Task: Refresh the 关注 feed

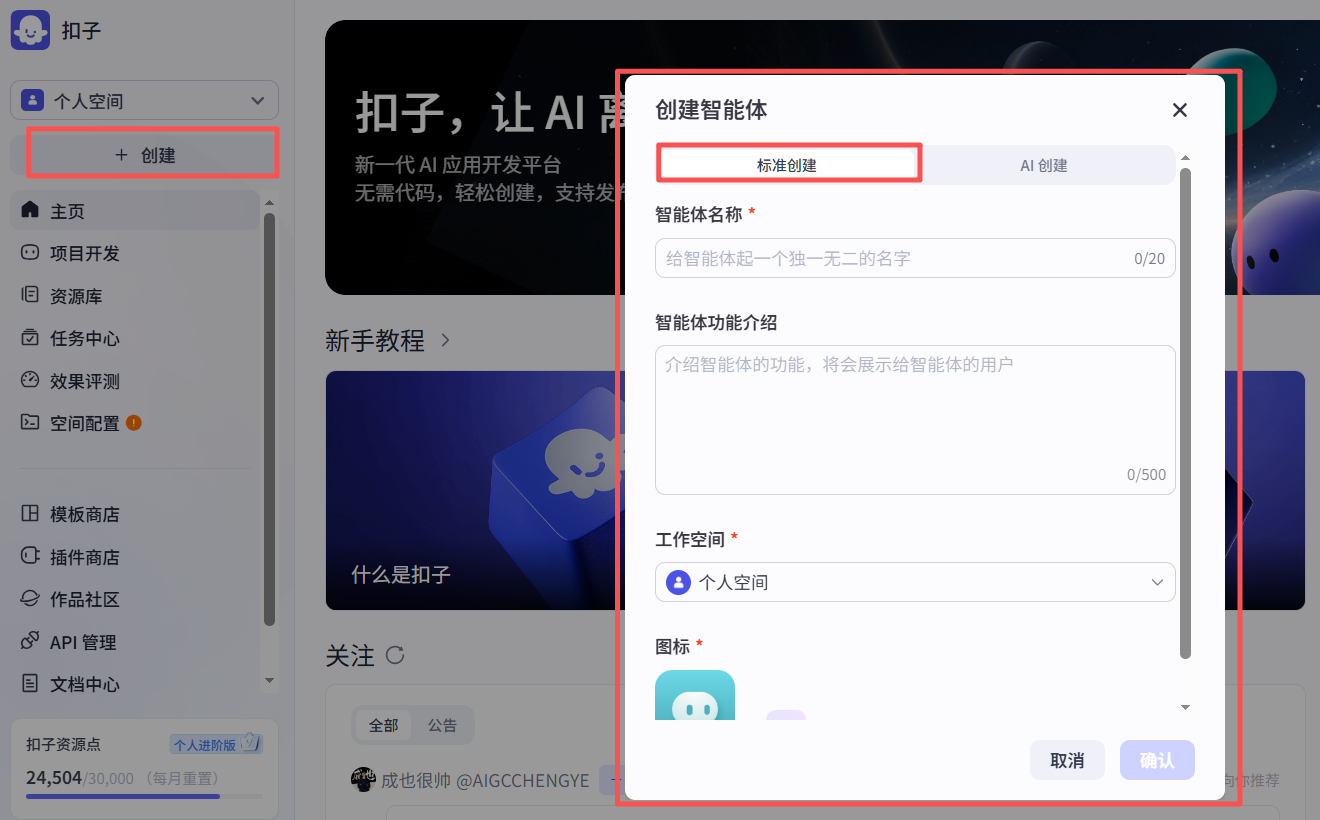Action: pyautogui.click(x=395, y=656)
